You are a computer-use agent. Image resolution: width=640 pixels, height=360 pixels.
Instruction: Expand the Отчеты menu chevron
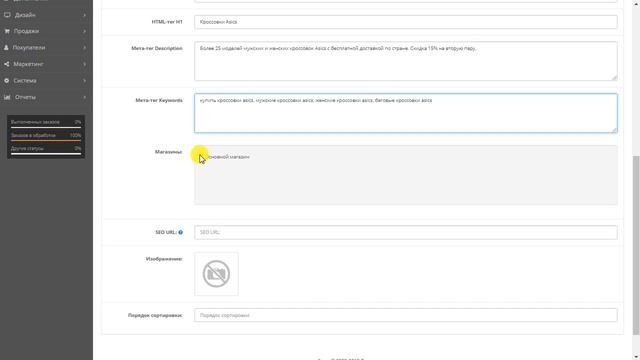click(84, 97)
